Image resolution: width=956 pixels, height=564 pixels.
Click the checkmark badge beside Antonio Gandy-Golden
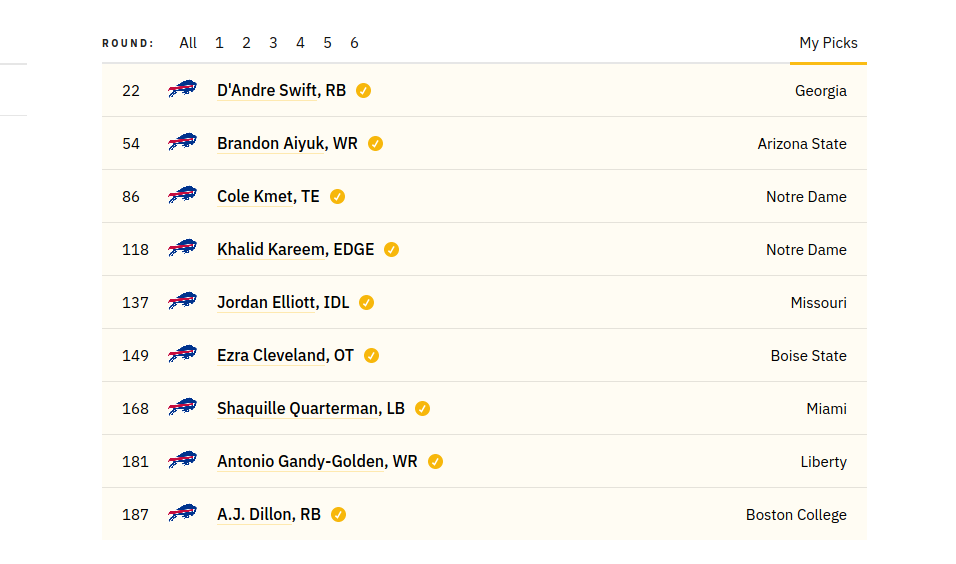(435, 462)
